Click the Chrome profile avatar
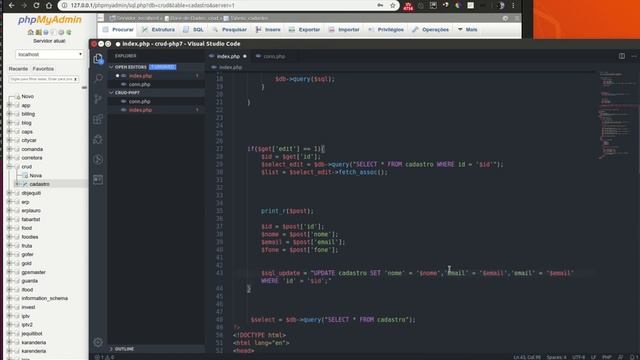This screenshot has width=640, height=360. click(x=501, y=5)
